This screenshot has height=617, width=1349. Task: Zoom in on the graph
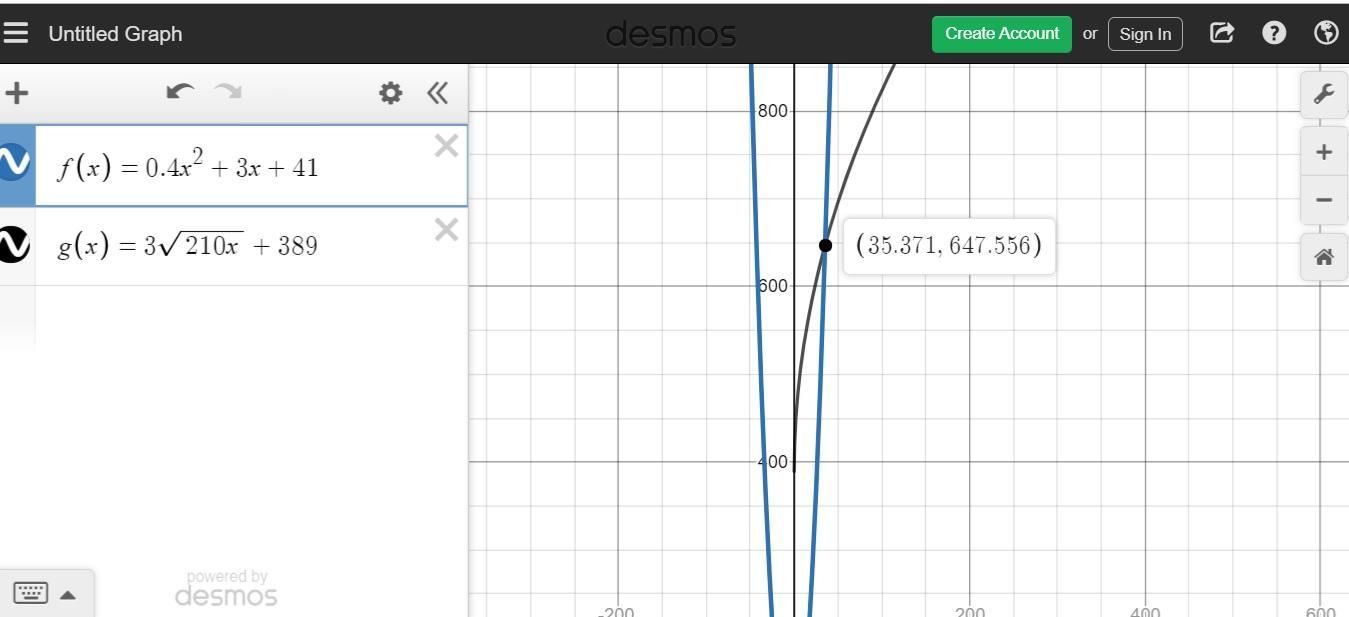(1324, 152)
